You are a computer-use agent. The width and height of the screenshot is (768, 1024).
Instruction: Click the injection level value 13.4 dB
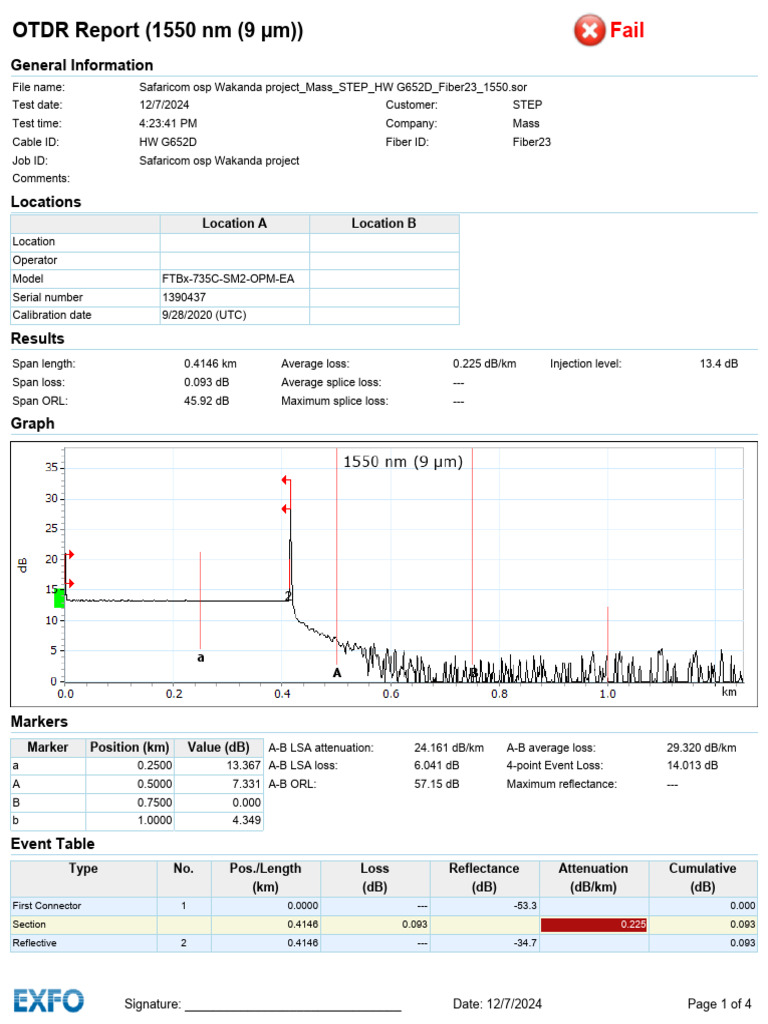point(719,364)
